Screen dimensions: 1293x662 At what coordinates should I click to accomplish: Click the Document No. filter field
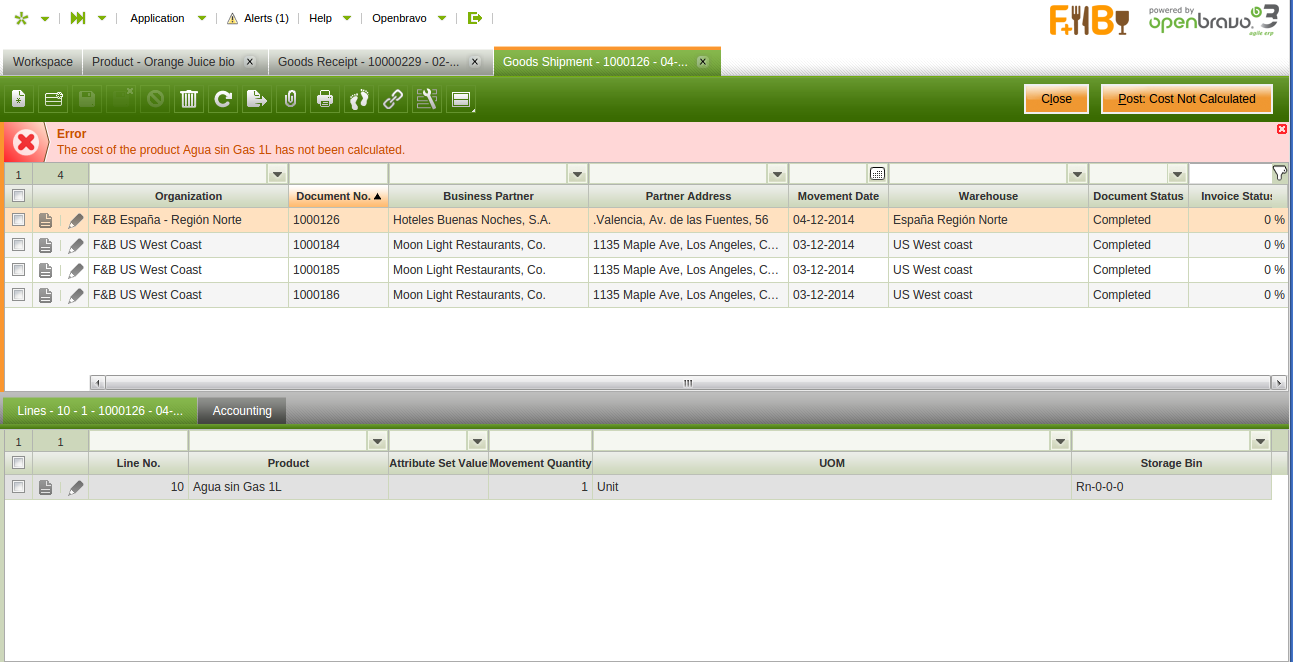338,175
